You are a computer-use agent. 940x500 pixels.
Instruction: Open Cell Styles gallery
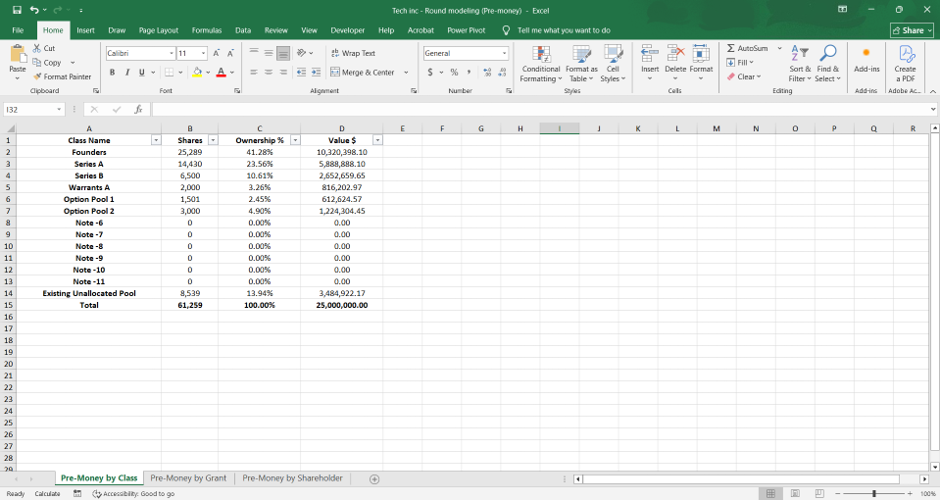coord(613,64)
